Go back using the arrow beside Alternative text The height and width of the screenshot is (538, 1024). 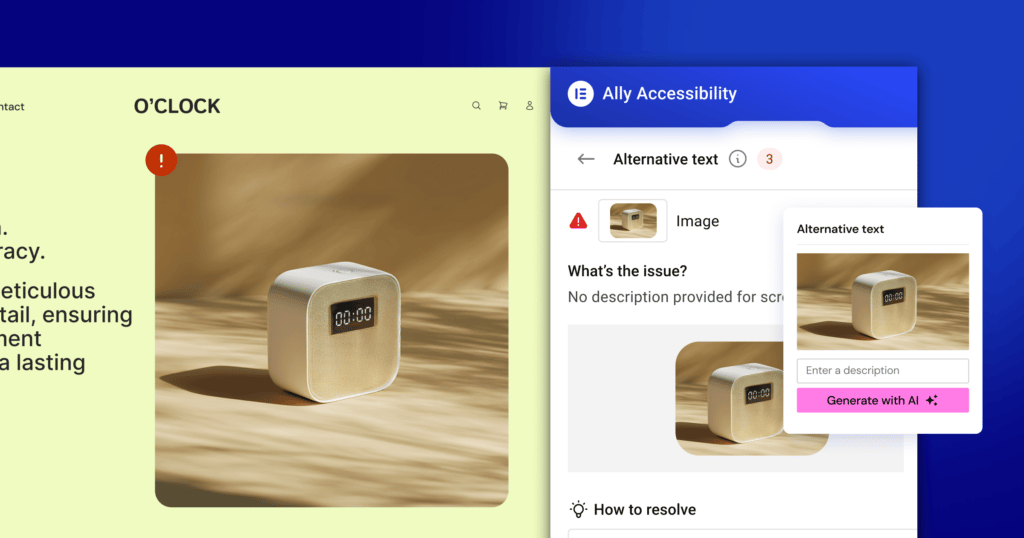pos(586,159)
